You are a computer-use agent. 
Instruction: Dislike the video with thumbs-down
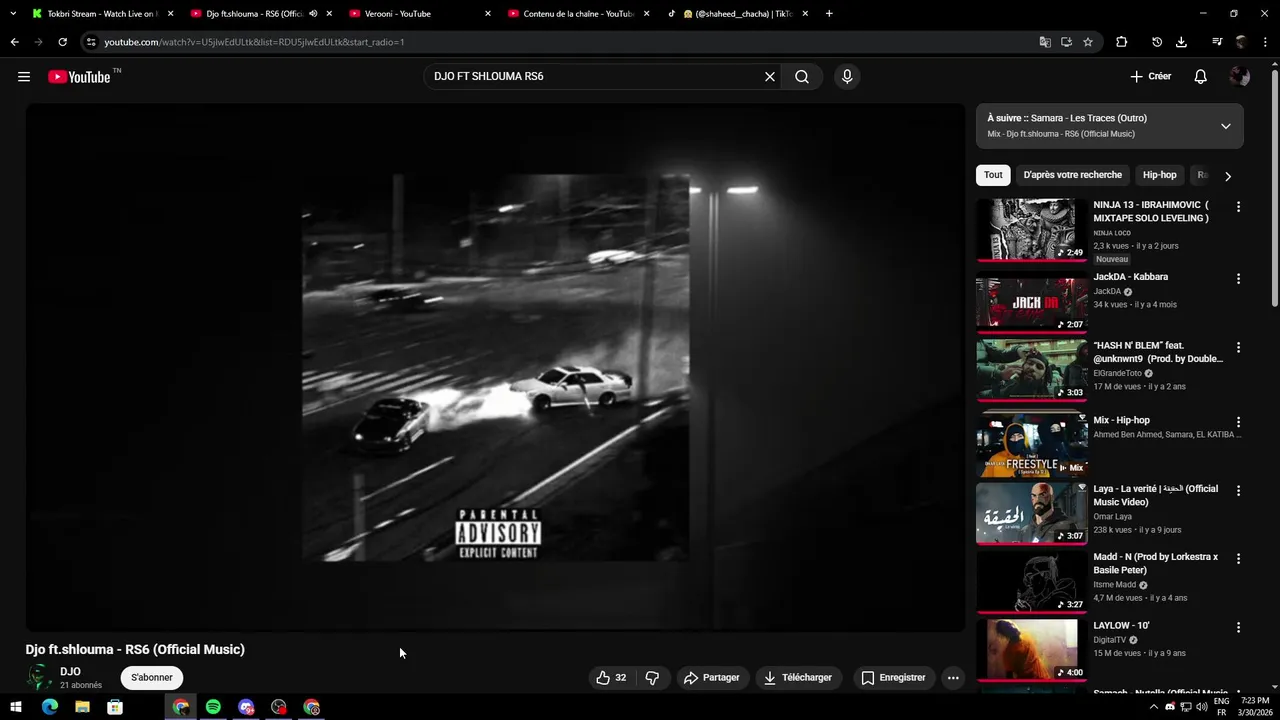(x=652, y=677)
